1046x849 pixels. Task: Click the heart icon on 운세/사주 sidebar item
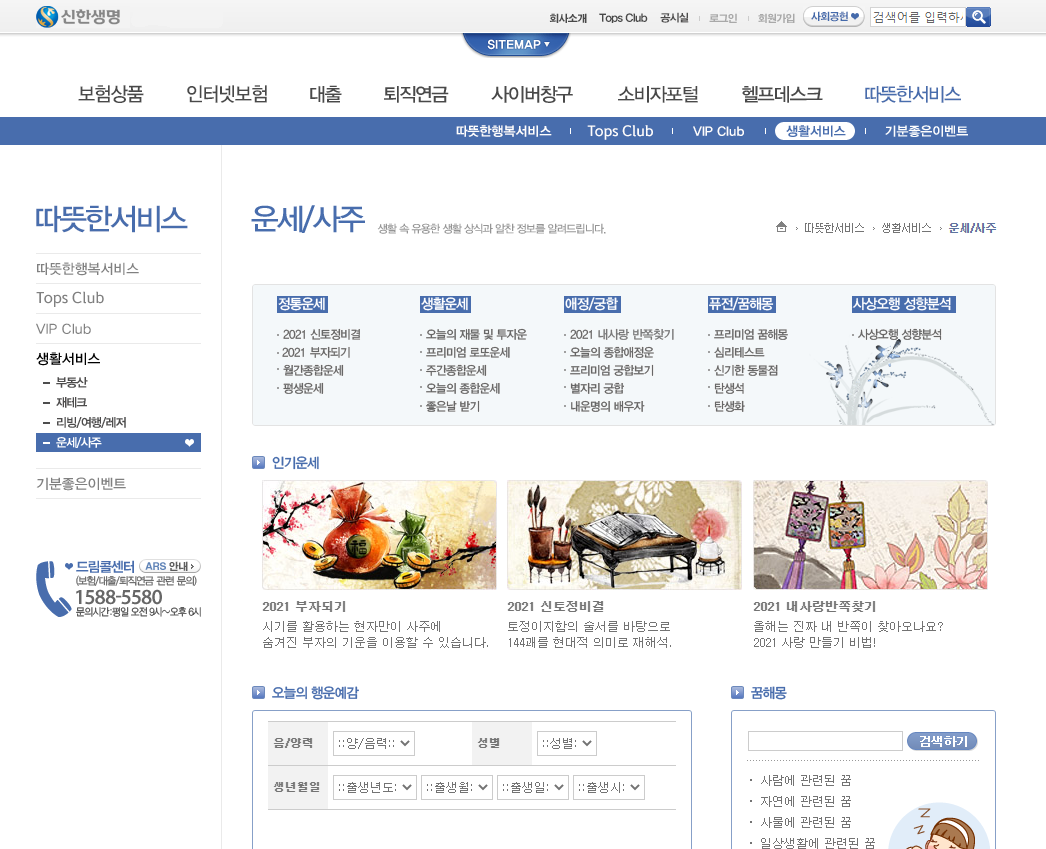pos(189,442)
